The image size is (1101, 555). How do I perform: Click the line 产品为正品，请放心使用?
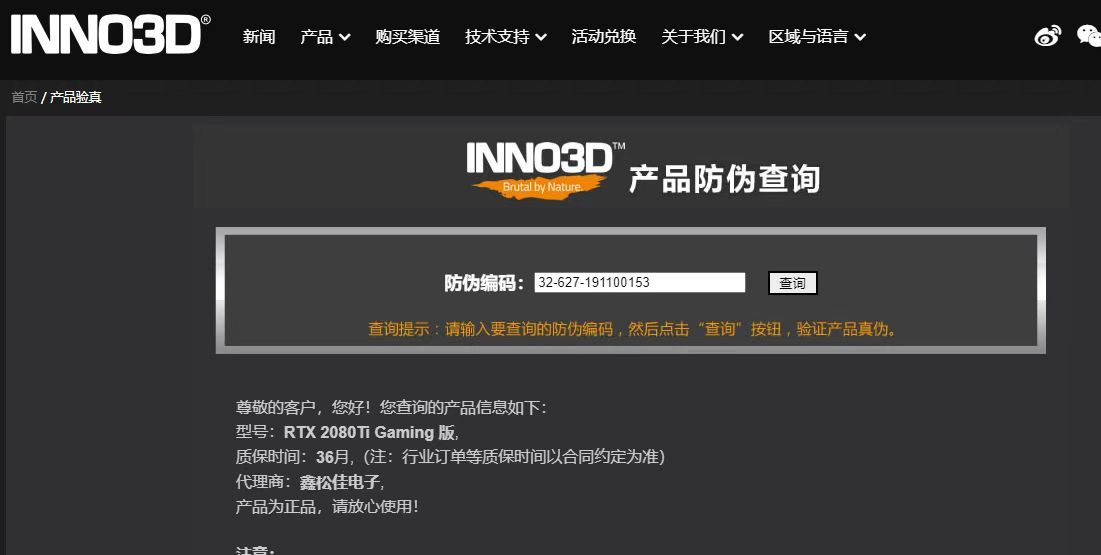pyautogui.click(x=327, y=507)
